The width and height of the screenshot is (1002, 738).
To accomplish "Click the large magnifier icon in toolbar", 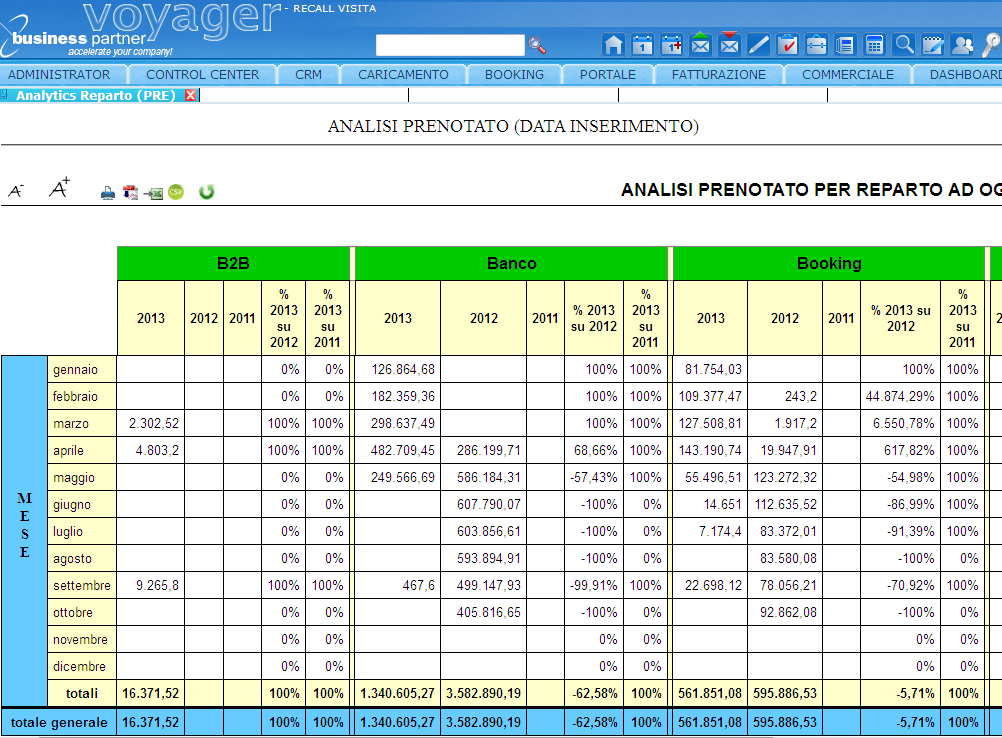I will [x=904, y=45].
